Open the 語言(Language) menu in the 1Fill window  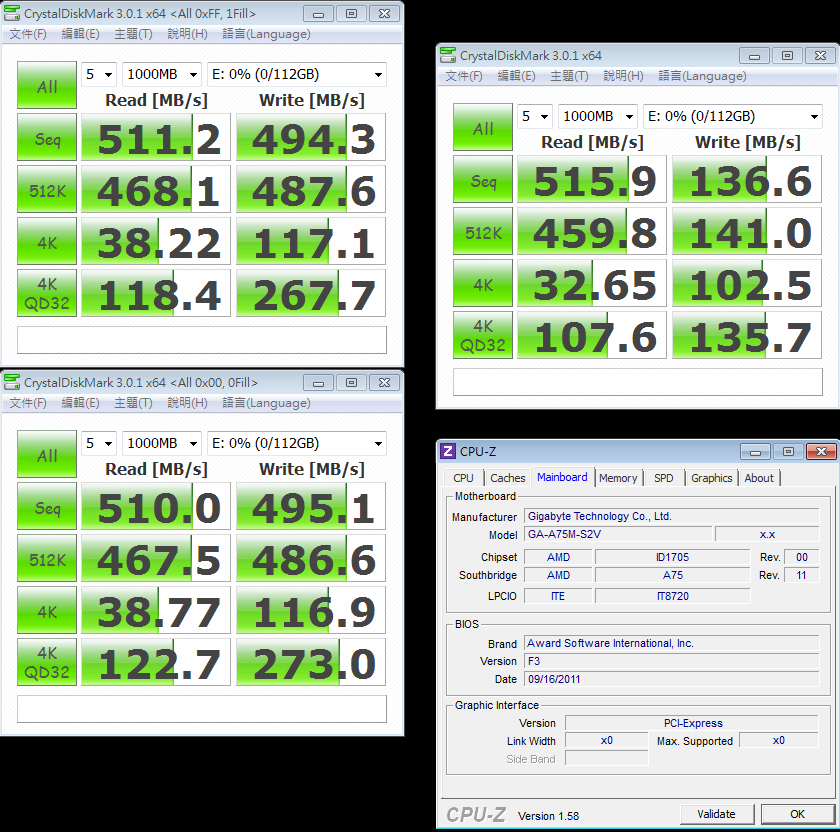266,34
